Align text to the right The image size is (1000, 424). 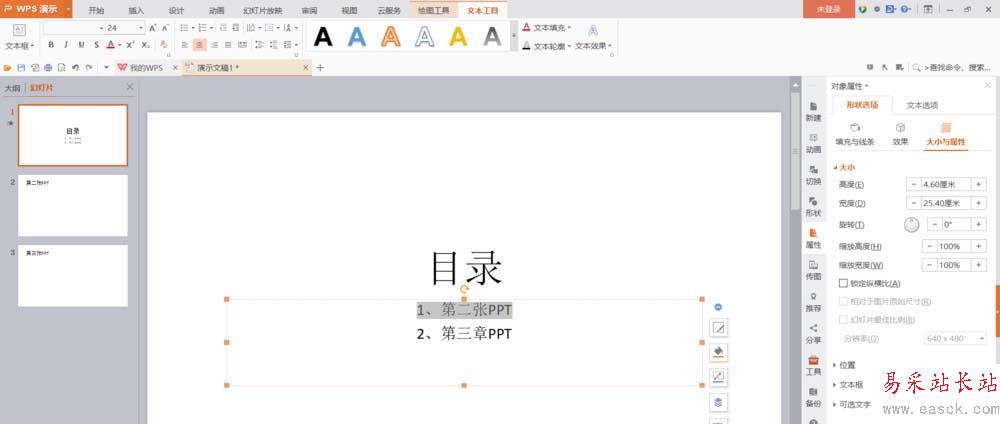tap(214, 45)
